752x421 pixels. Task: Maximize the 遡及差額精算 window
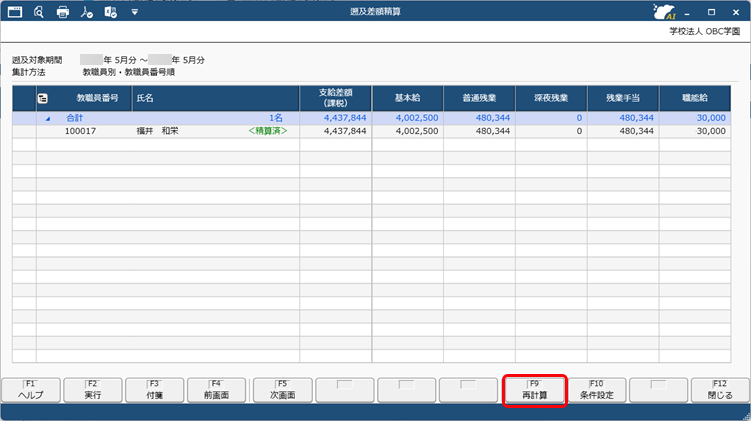click(711, 12)
